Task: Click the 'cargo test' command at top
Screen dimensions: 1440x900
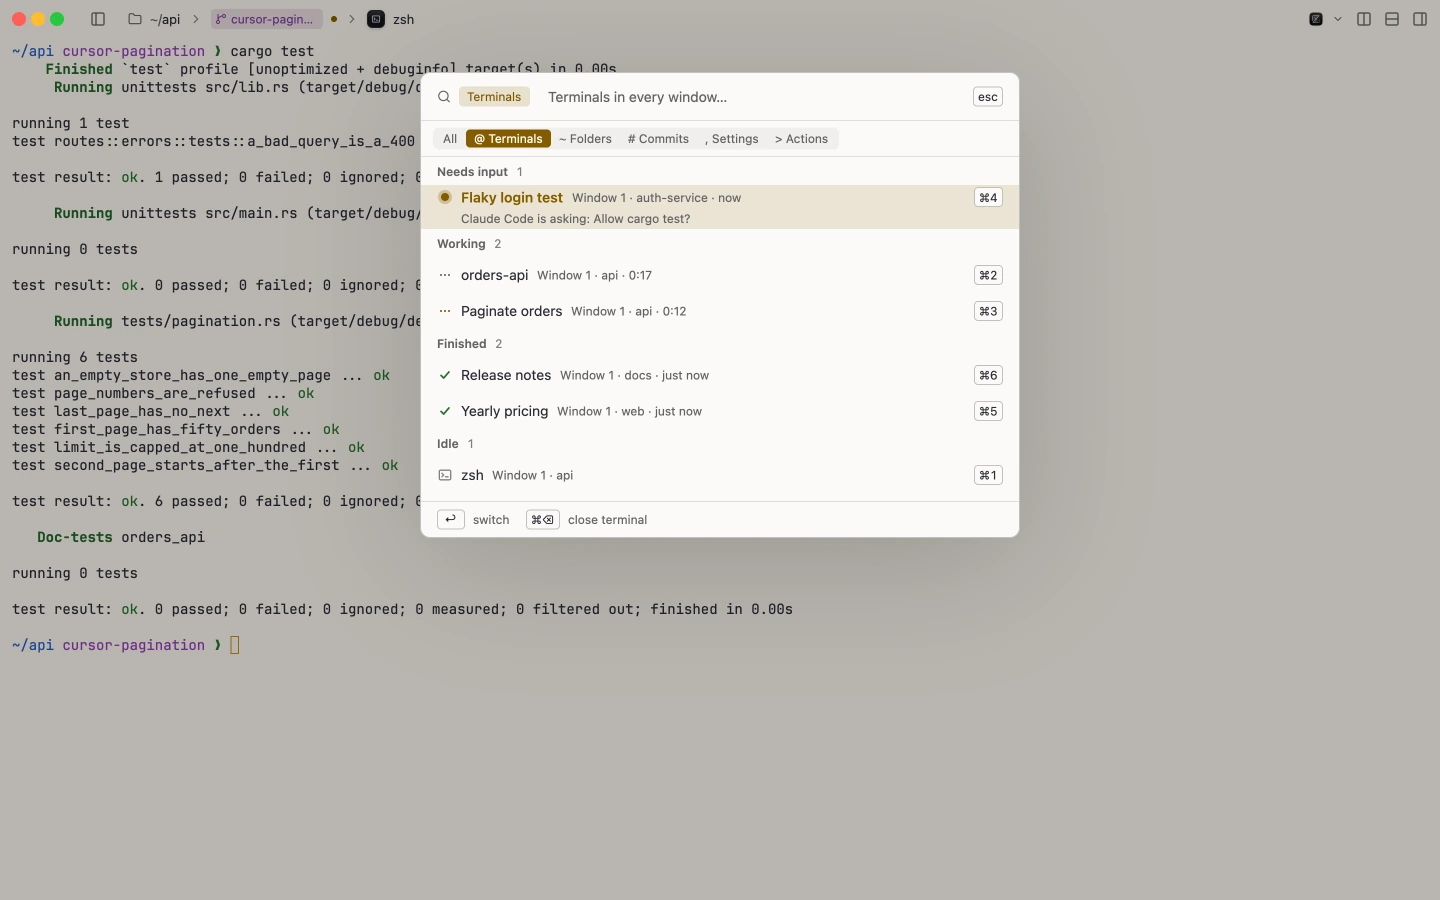Action: coord(272,51)
